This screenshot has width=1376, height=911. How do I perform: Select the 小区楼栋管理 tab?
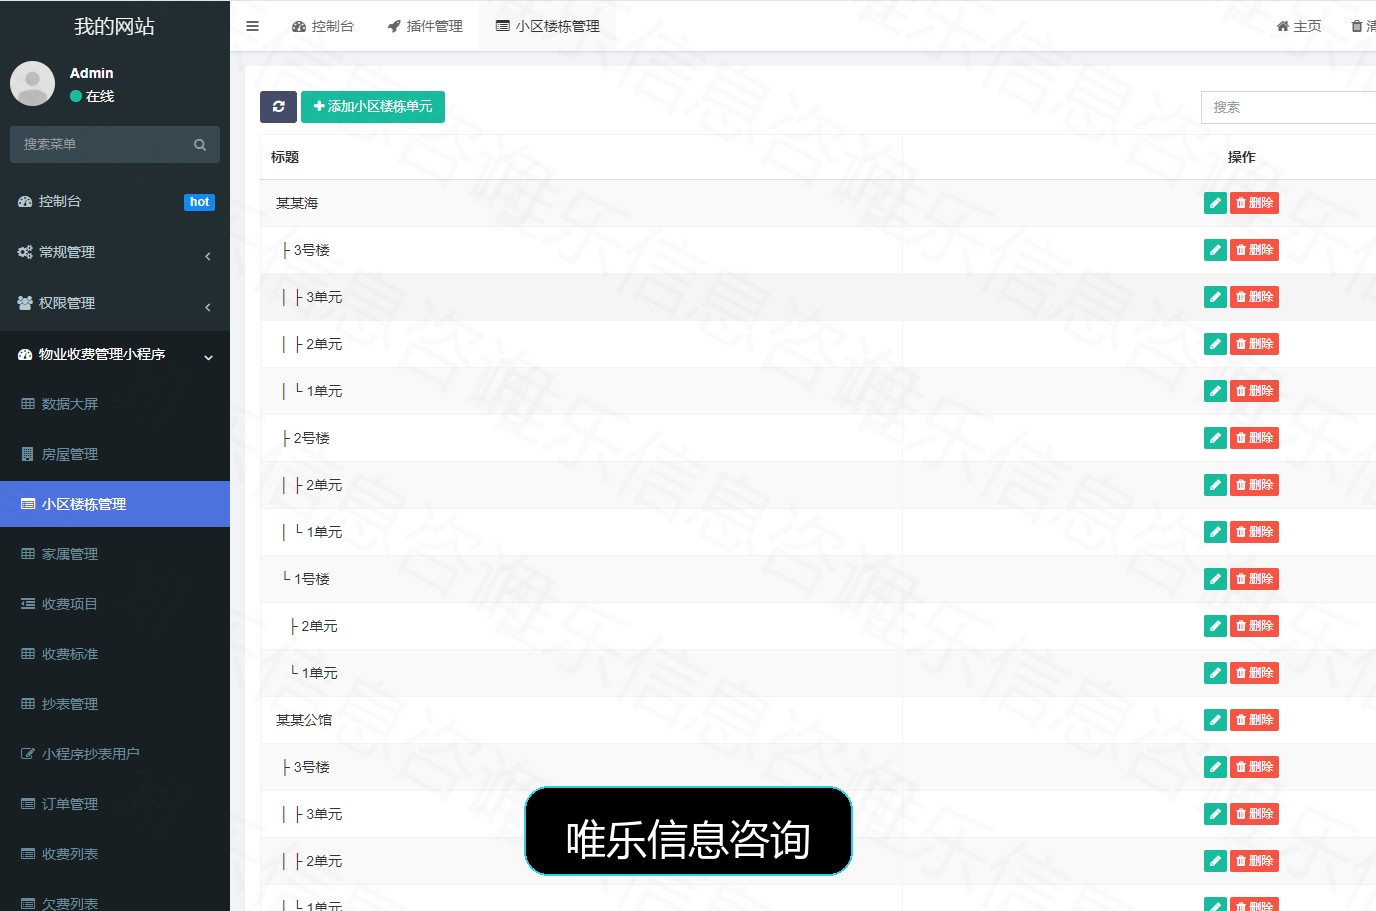point(548,26)
